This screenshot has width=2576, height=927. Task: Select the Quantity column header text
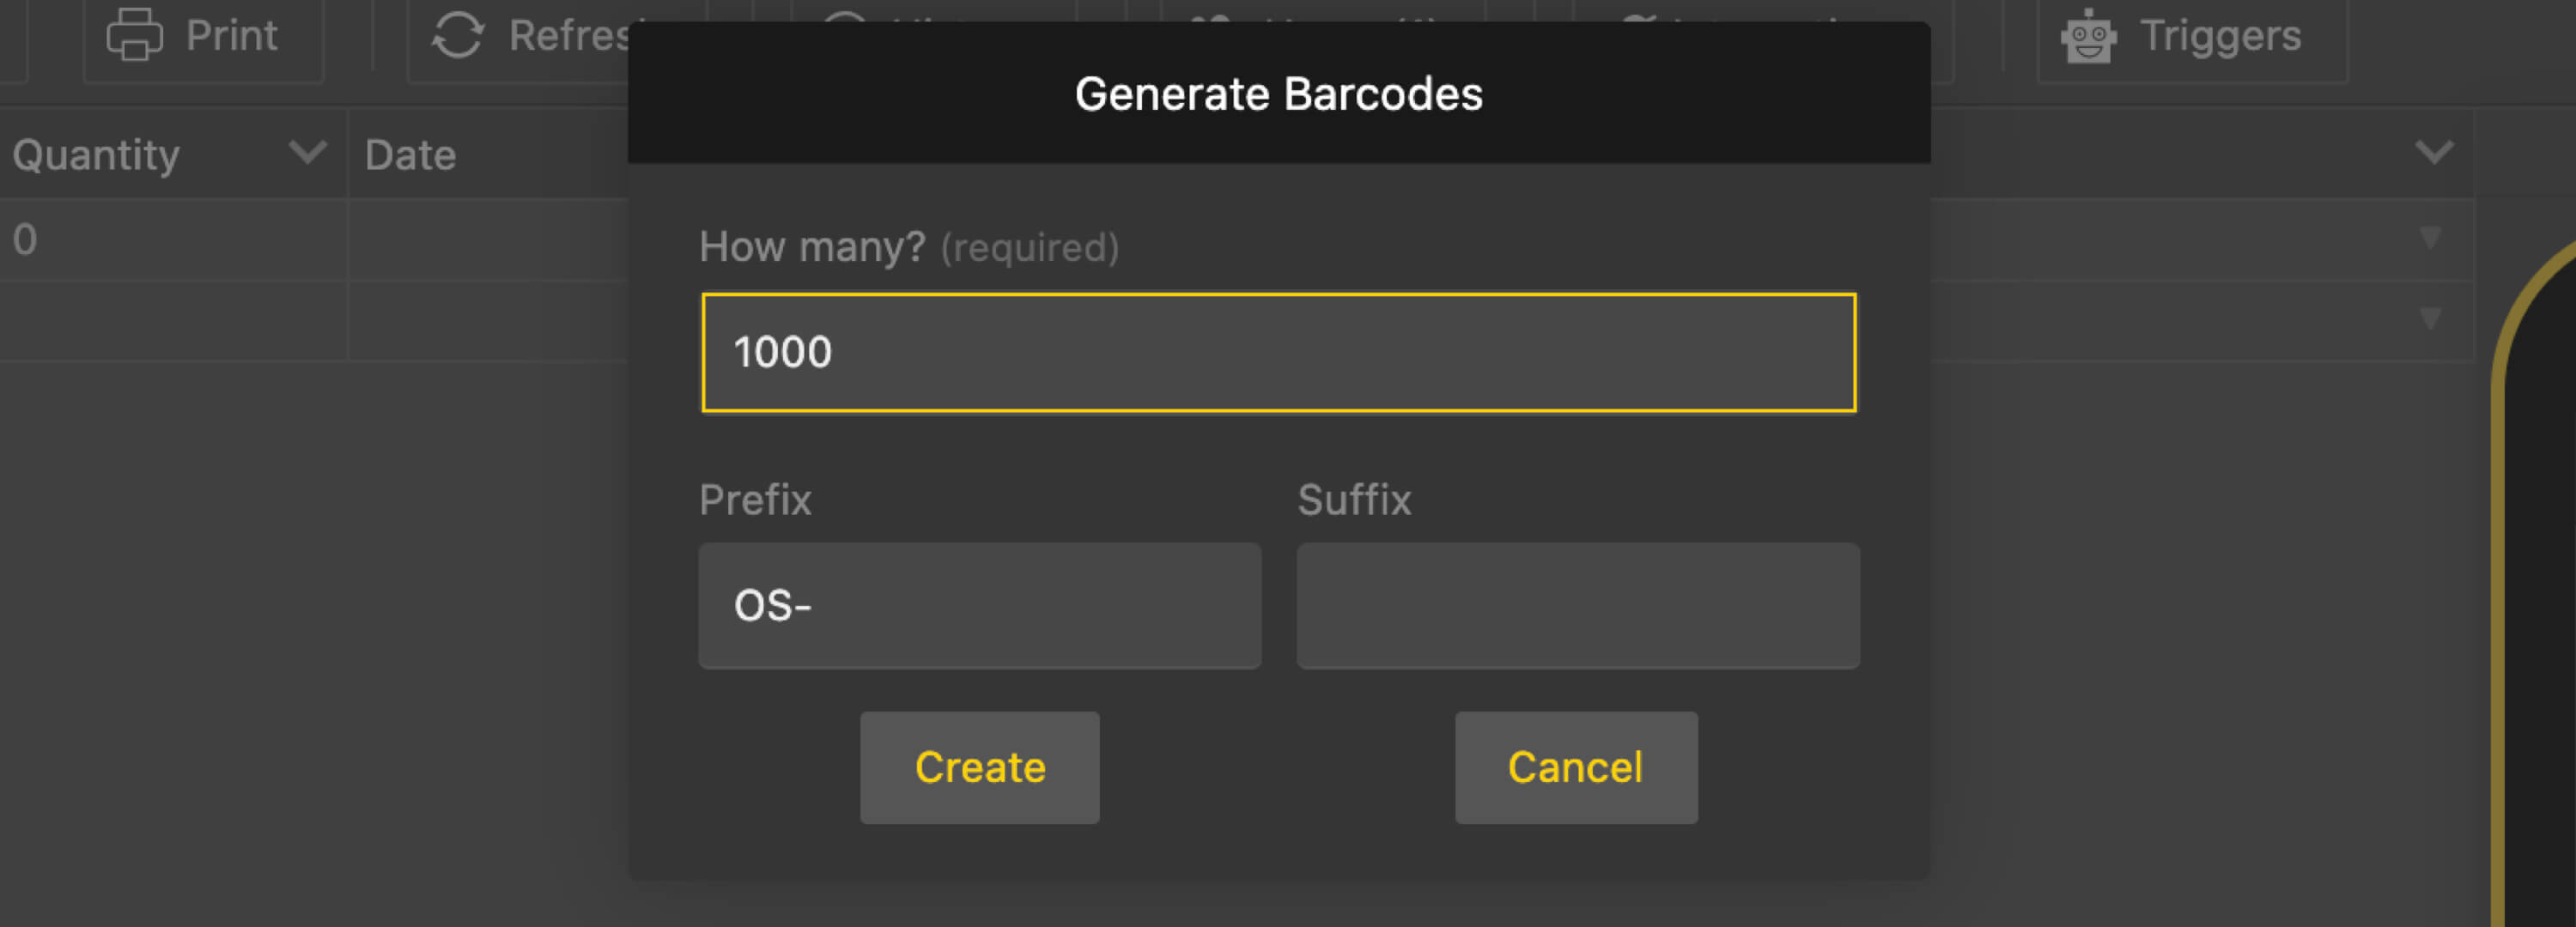pos(96,155)
